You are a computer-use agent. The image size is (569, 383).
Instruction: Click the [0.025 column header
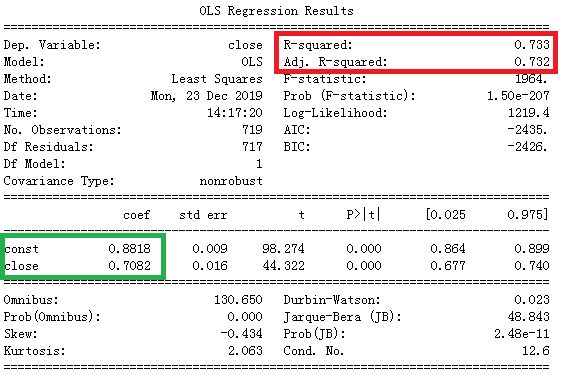pos(446,215)
